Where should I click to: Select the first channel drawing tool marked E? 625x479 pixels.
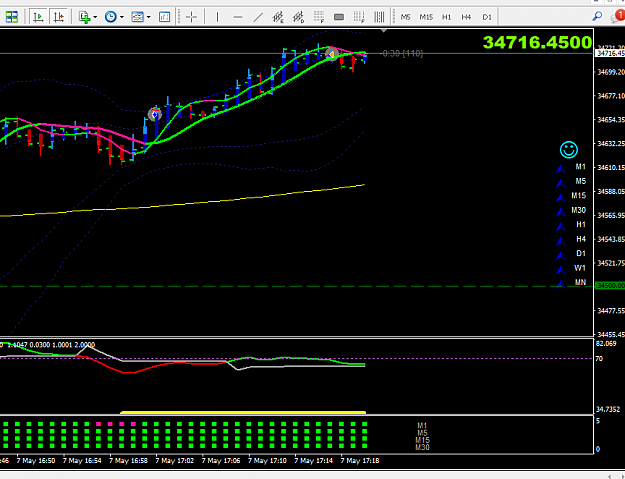click(x=278, y=17)
